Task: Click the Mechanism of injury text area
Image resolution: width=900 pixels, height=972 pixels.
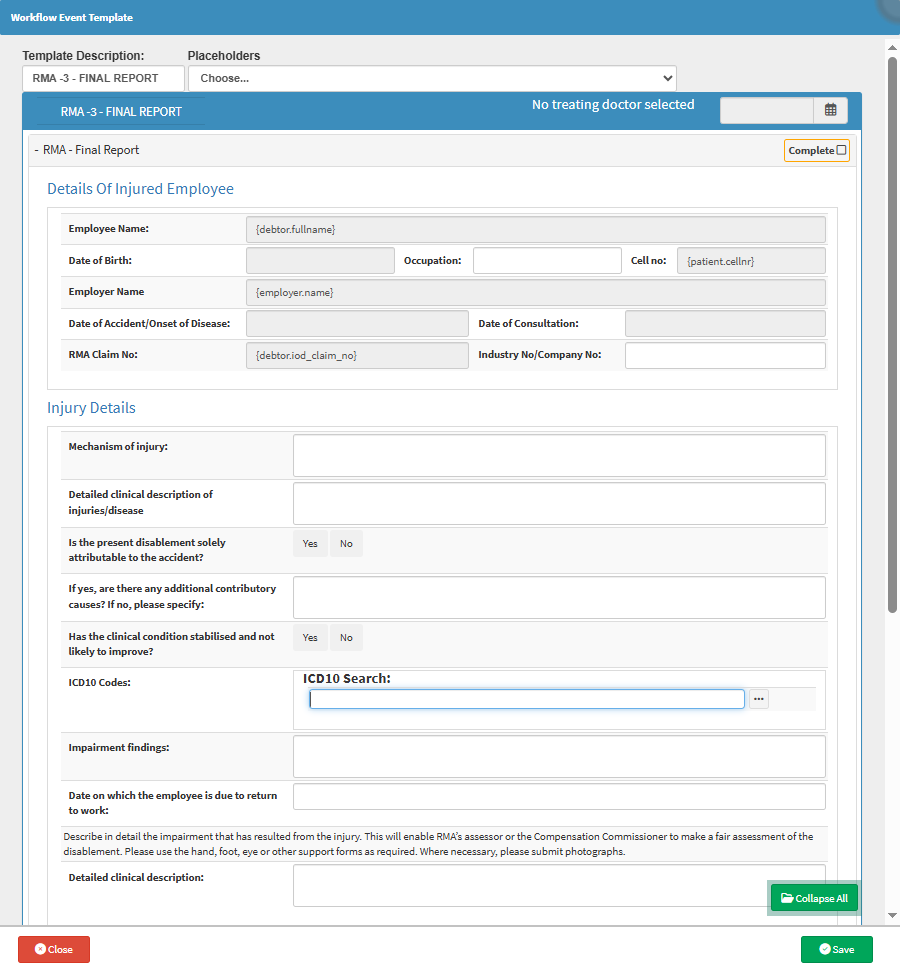Action: (559, 456)
